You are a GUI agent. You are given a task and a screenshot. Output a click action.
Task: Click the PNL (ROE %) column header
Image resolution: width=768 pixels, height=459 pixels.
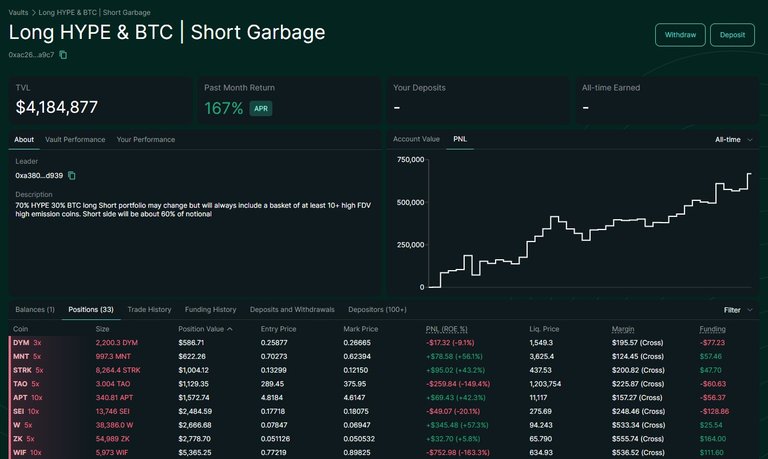pyautogui.click(x=446, y=329)
